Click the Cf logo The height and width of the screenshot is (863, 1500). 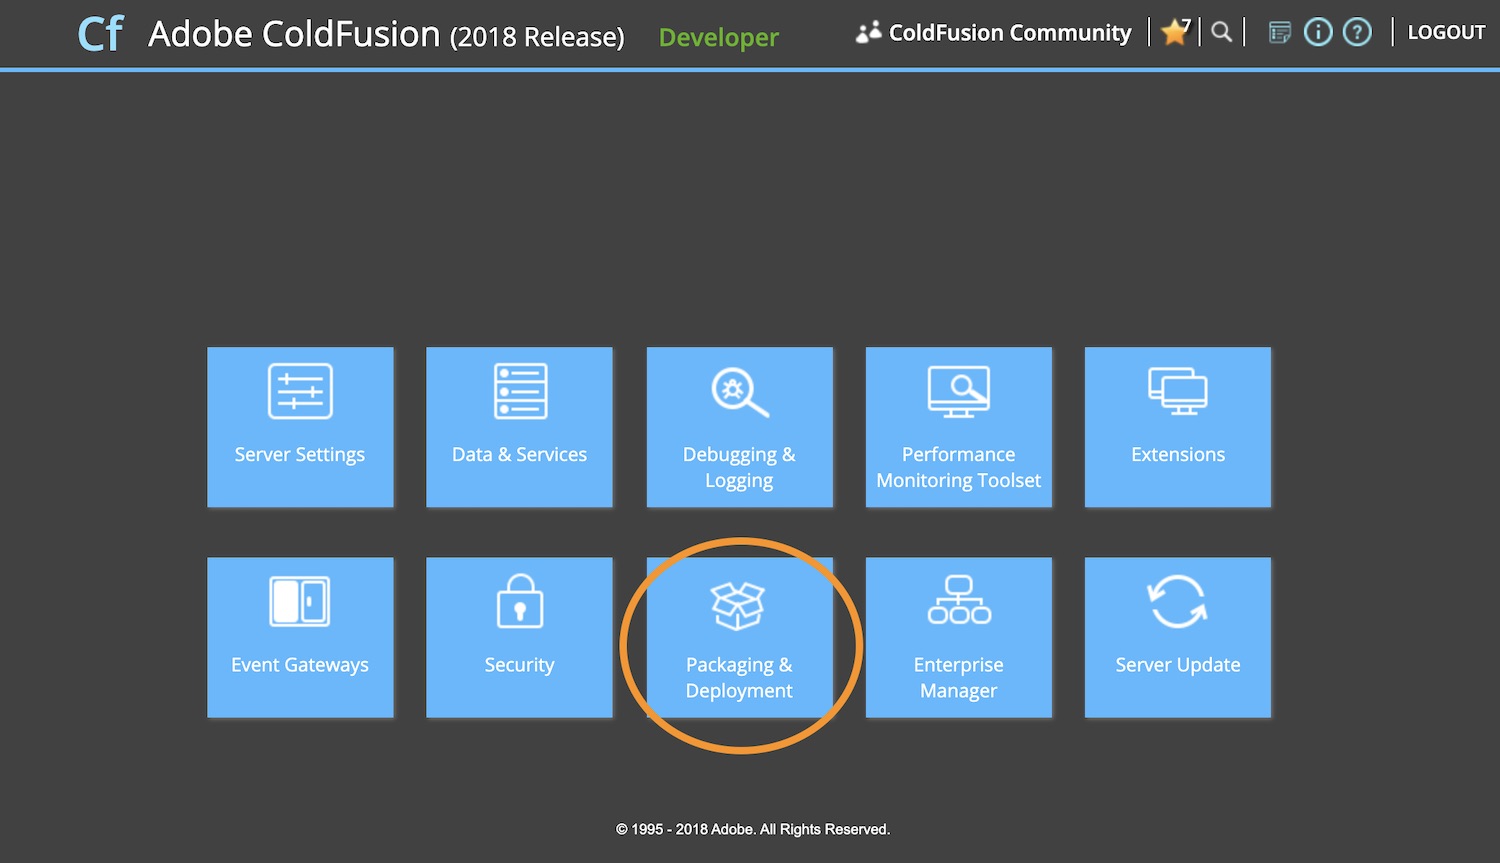click(x=100, y=34)
